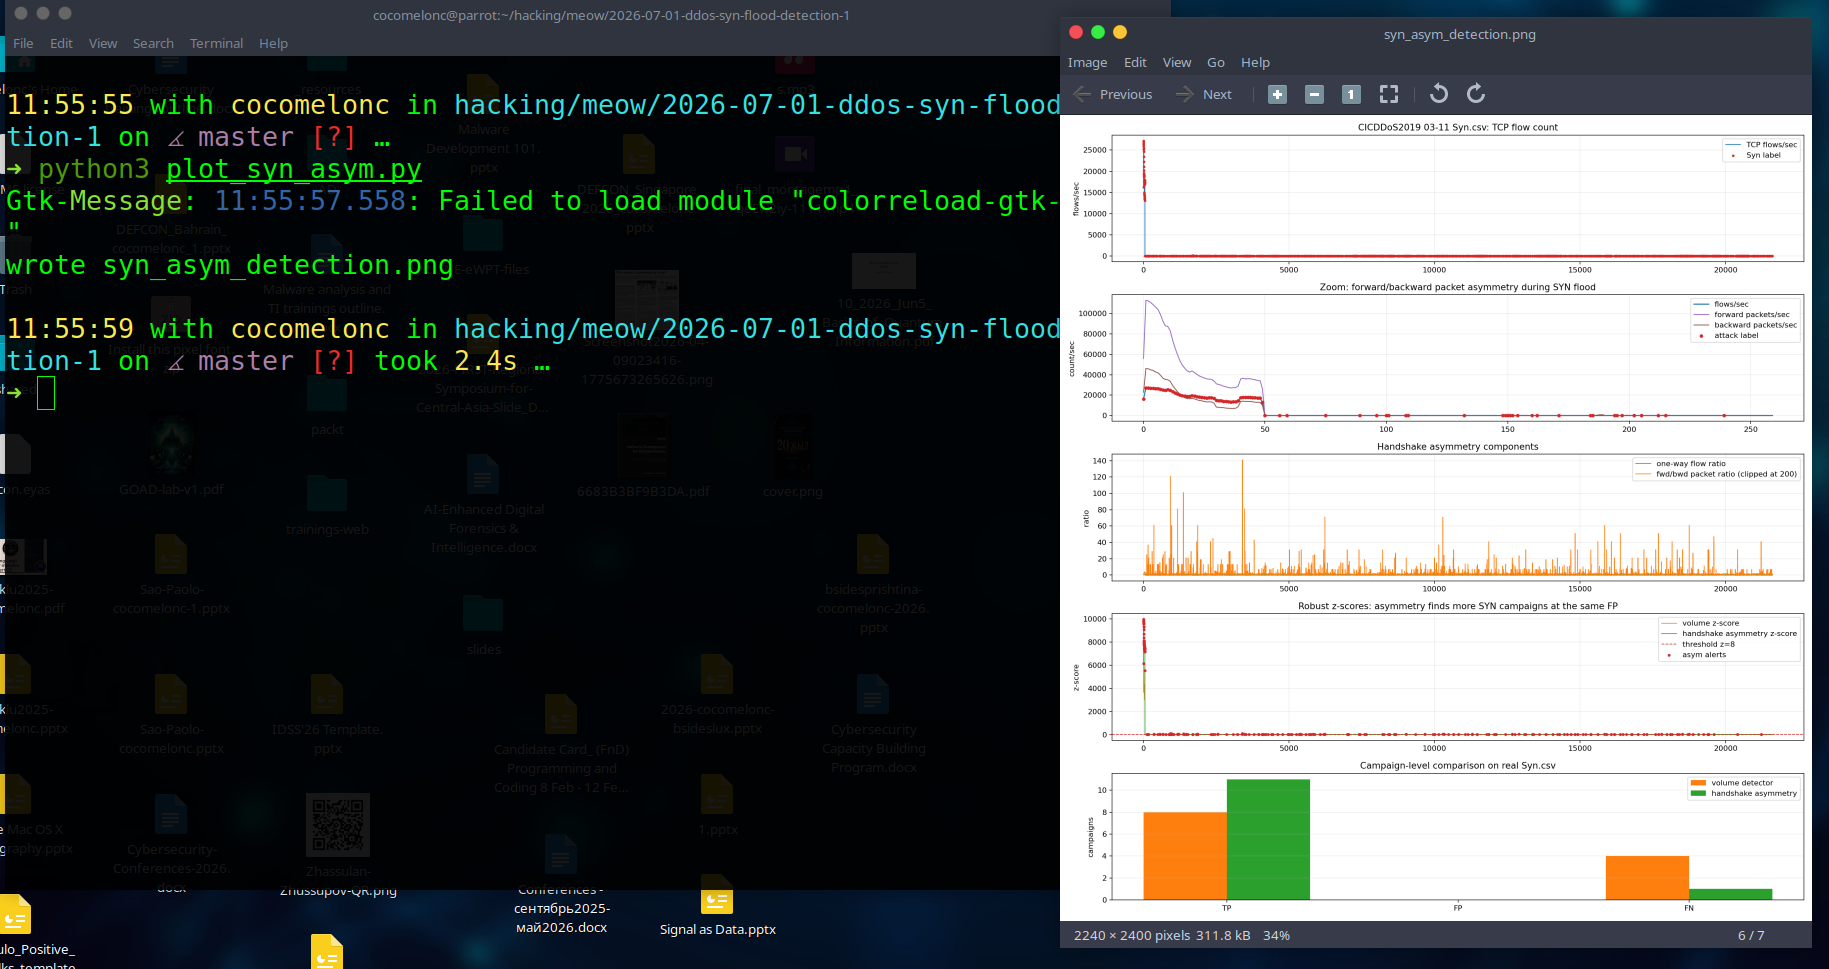Open the terminal's File menu

[23, 43]
